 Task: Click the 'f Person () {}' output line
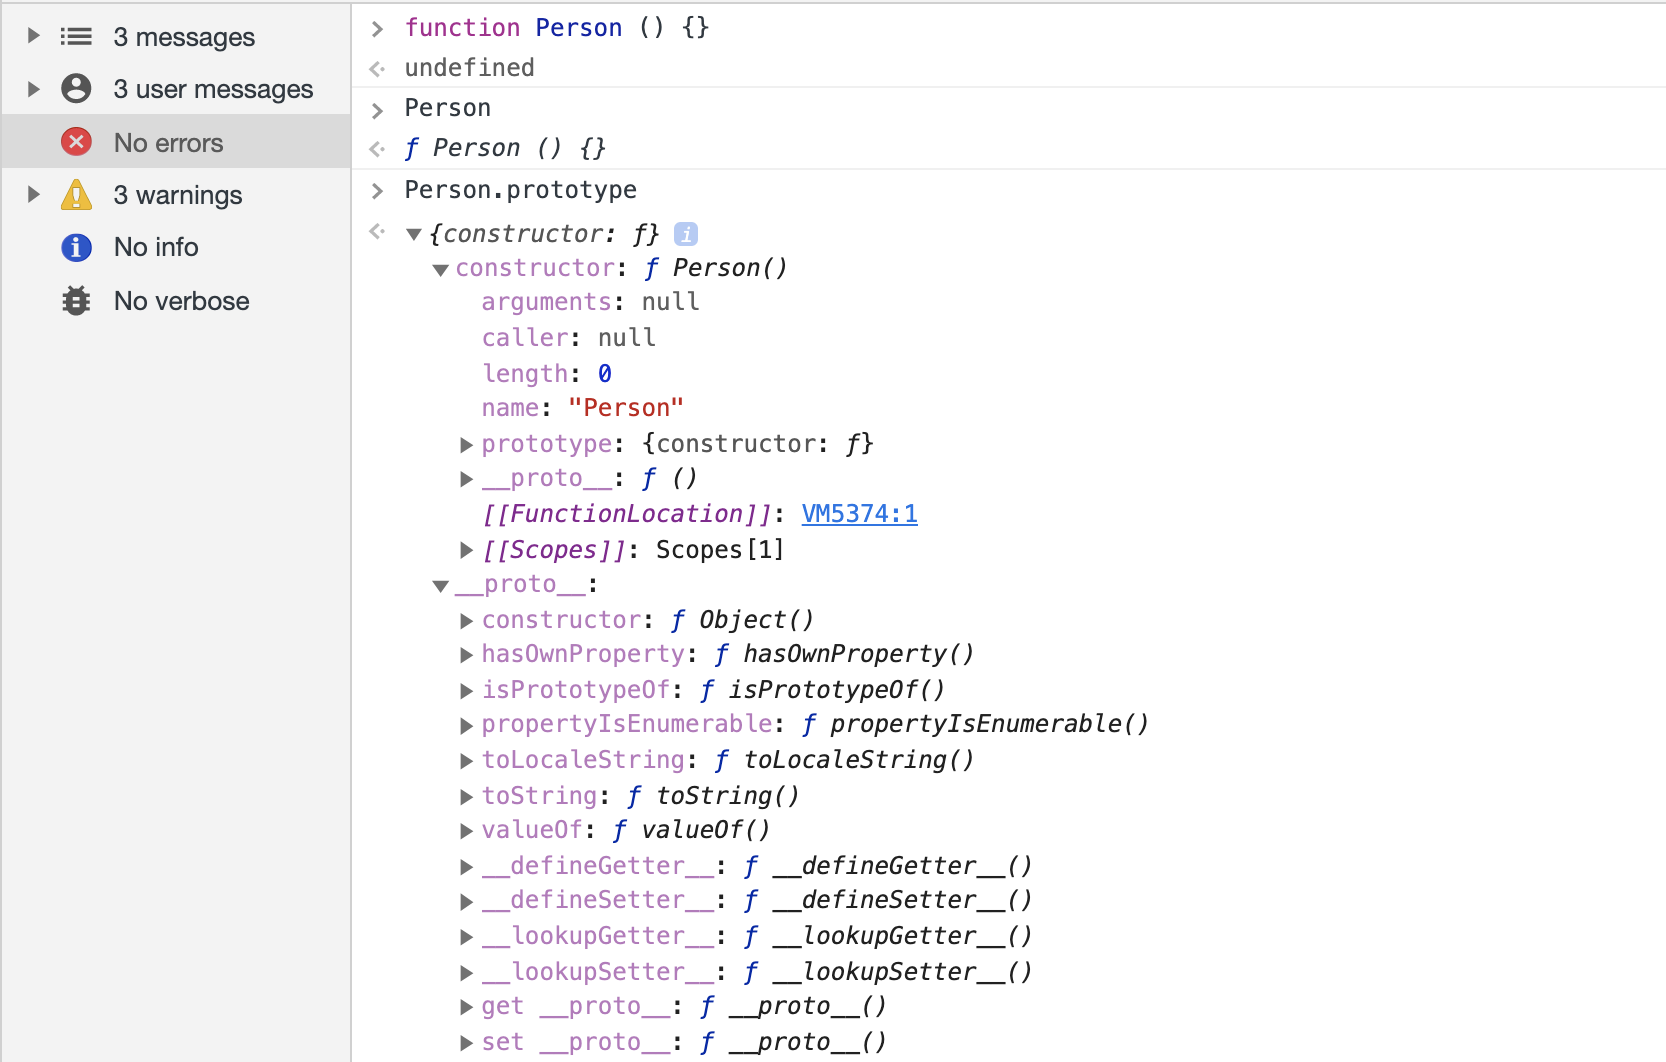tap(505, 148)
